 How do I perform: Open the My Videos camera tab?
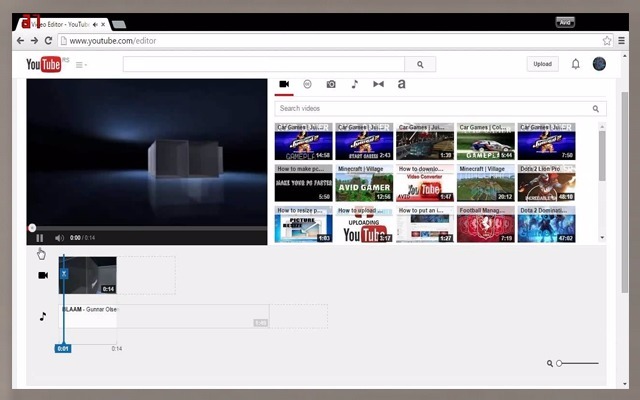pos(284,84)
